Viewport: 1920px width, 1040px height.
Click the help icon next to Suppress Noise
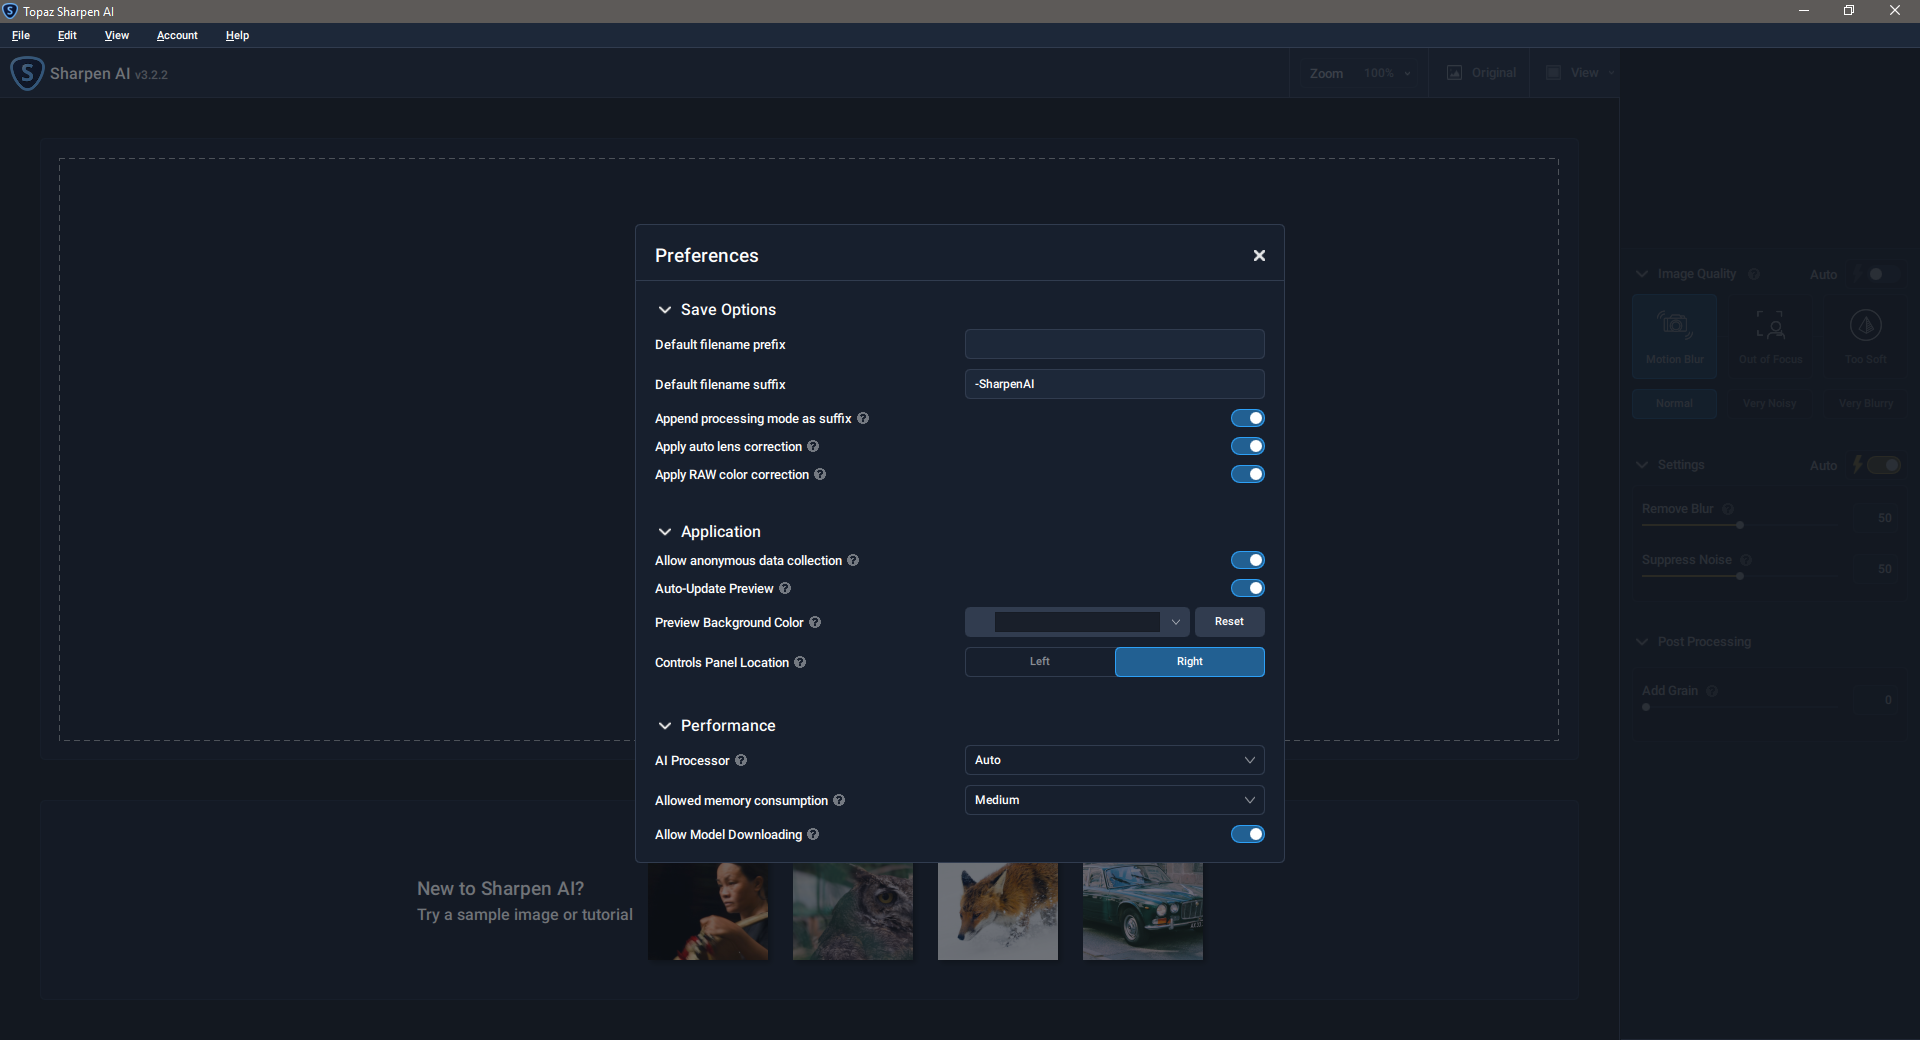pos(1746,560)
